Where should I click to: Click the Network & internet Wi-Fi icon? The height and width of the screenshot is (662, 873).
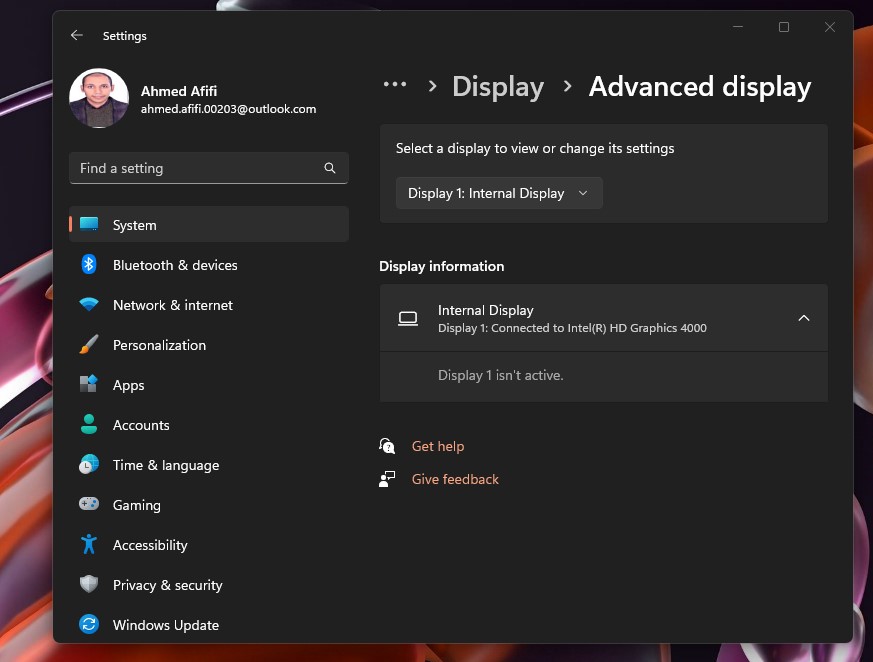pyautogui.click(x=89, y=305)
